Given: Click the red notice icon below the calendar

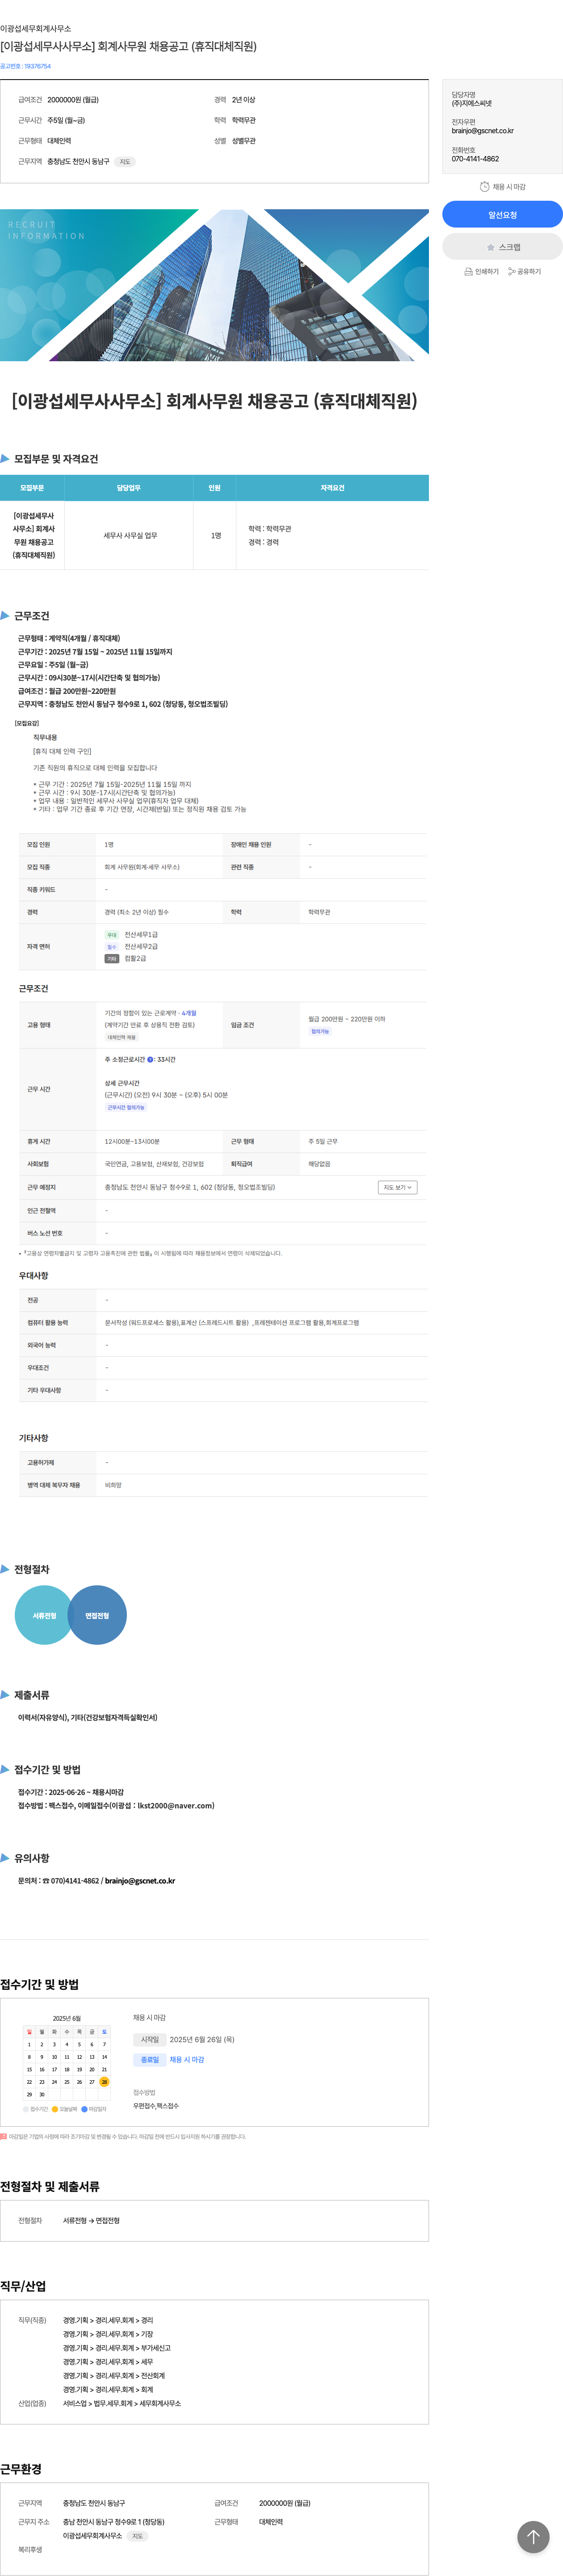Looking at the screenshot, I should pos(3,2137).
